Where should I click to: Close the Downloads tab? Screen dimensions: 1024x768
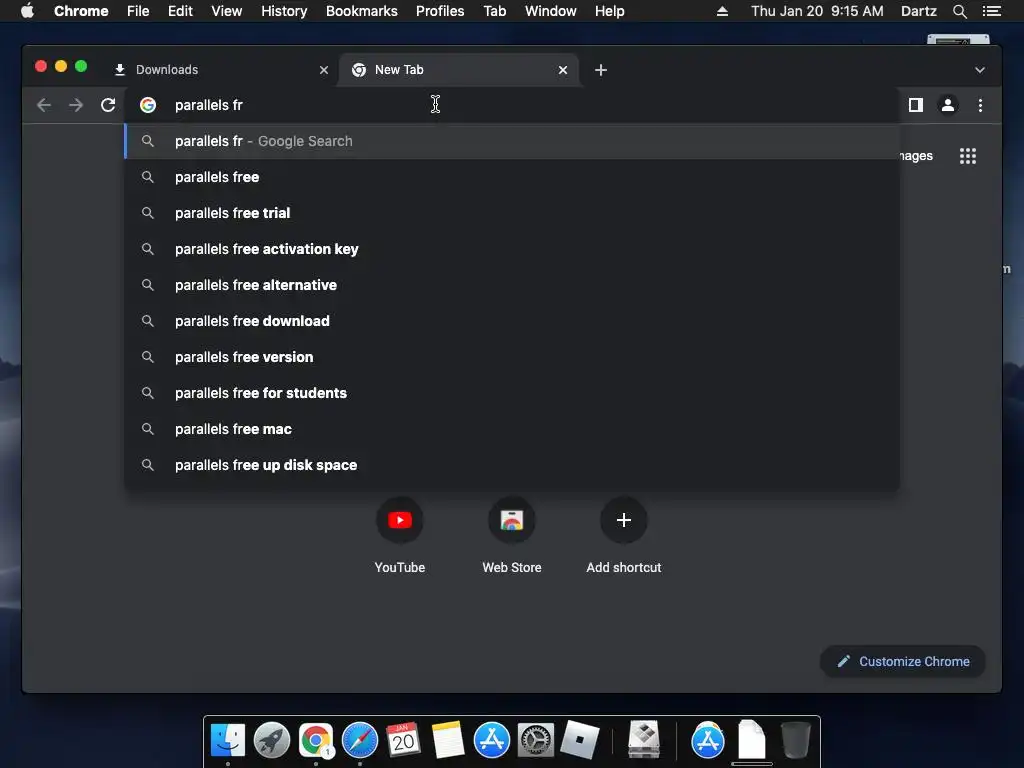(323, 70)
